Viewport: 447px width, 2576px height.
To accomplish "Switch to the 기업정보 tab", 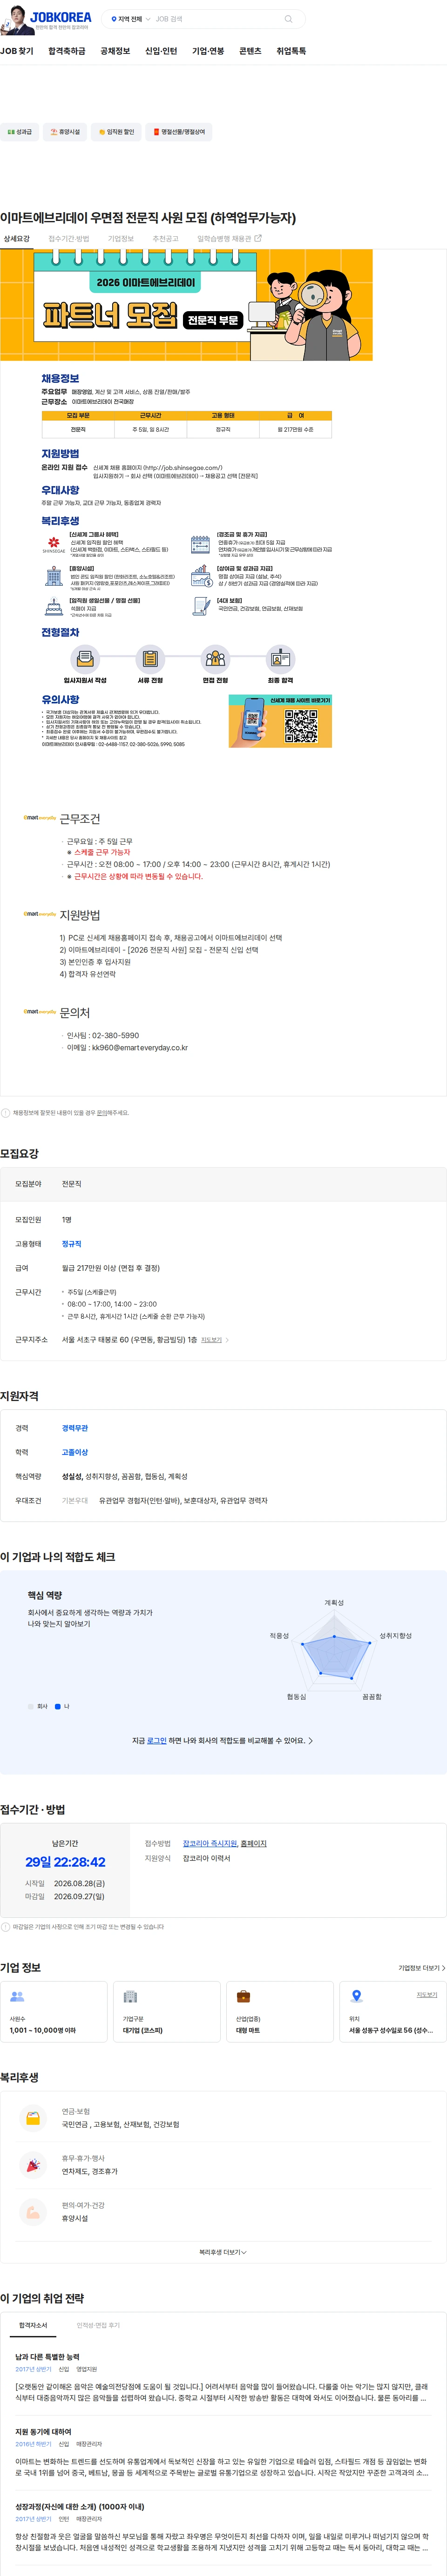I will point(121,239).
